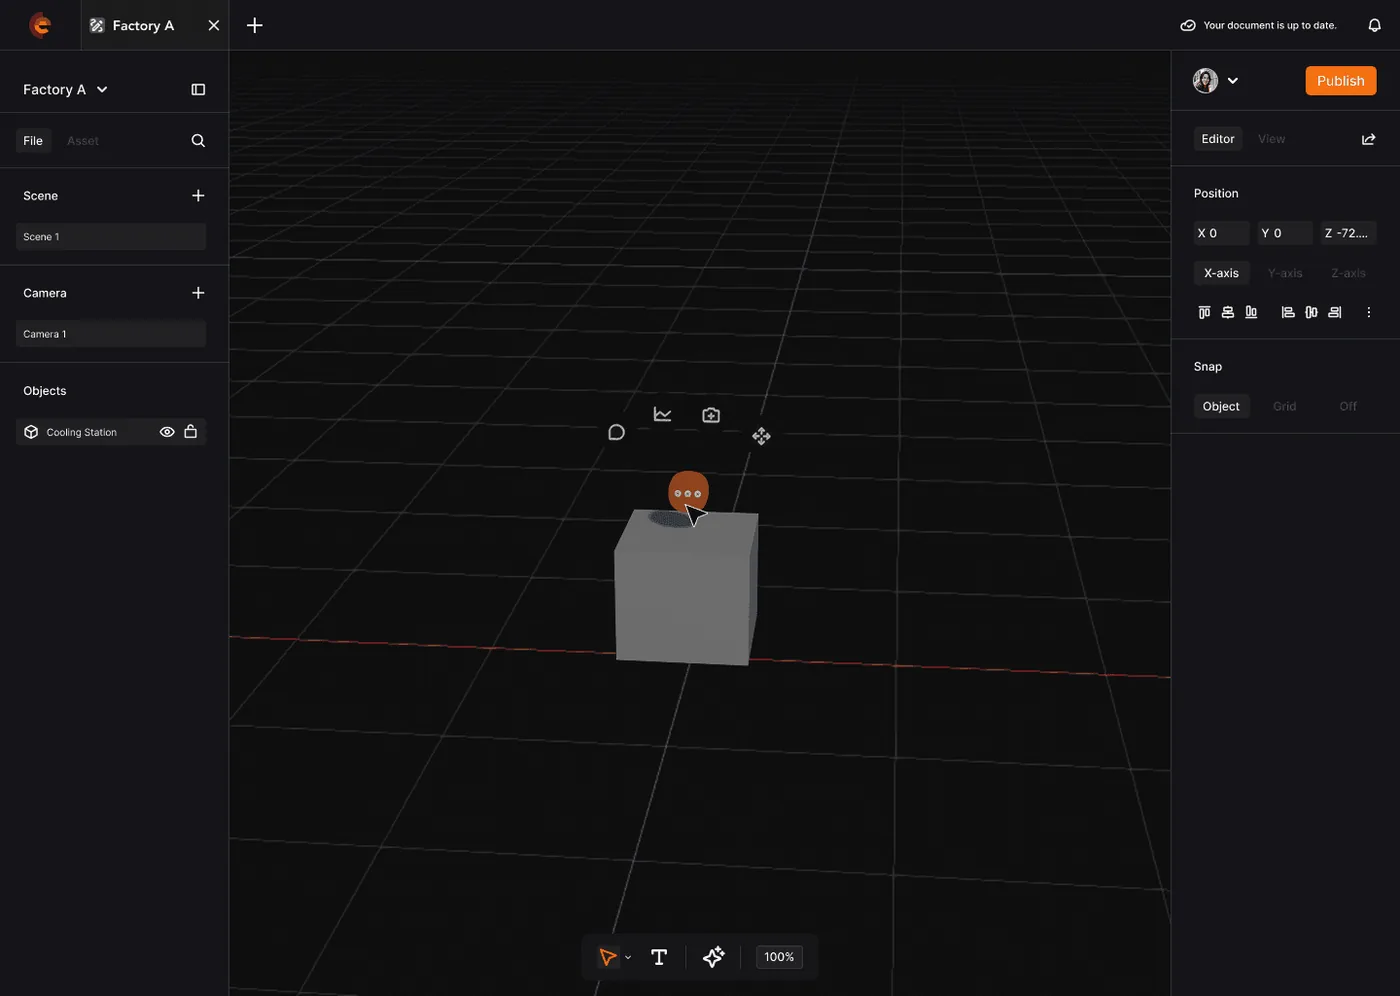
Task: Open more alignment options menu
Action: [x=1368, y=313]
